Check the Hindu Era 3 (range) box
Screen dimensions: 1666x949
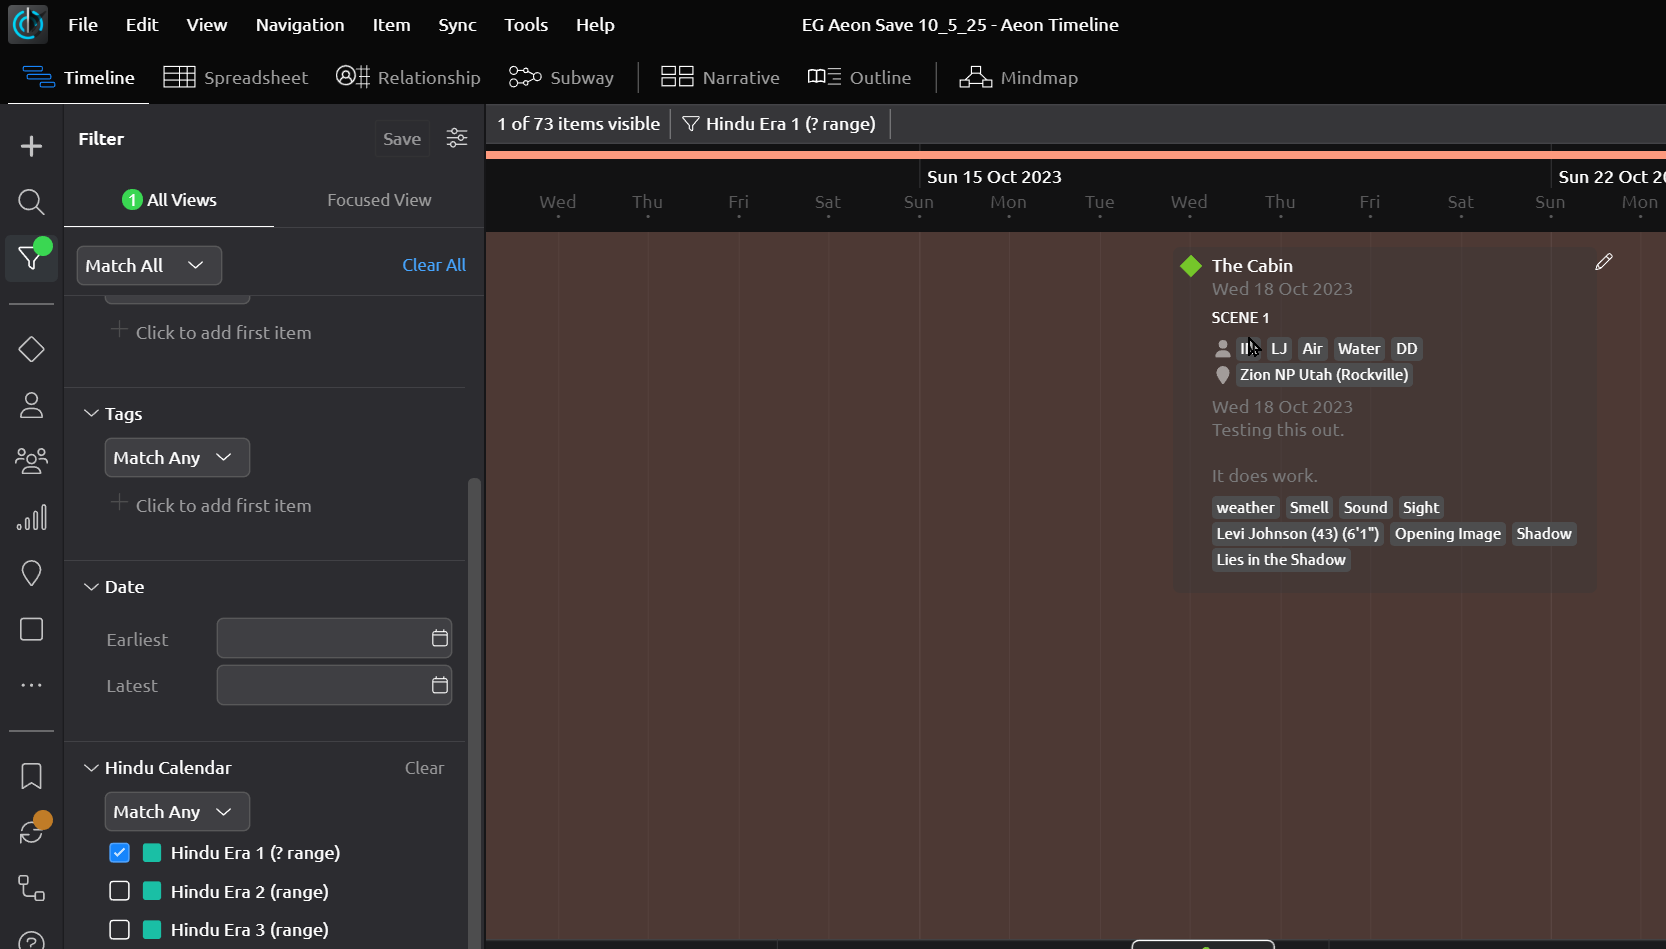[120, 929]
